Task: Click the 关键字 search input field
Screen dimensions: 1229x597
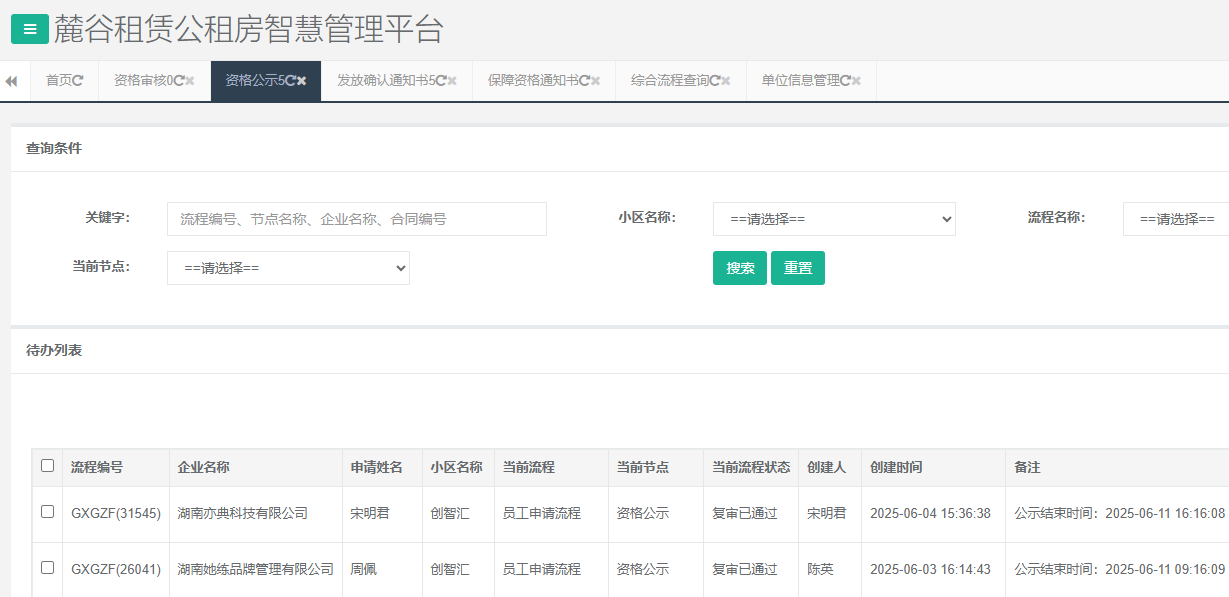Action: [356, 219]
